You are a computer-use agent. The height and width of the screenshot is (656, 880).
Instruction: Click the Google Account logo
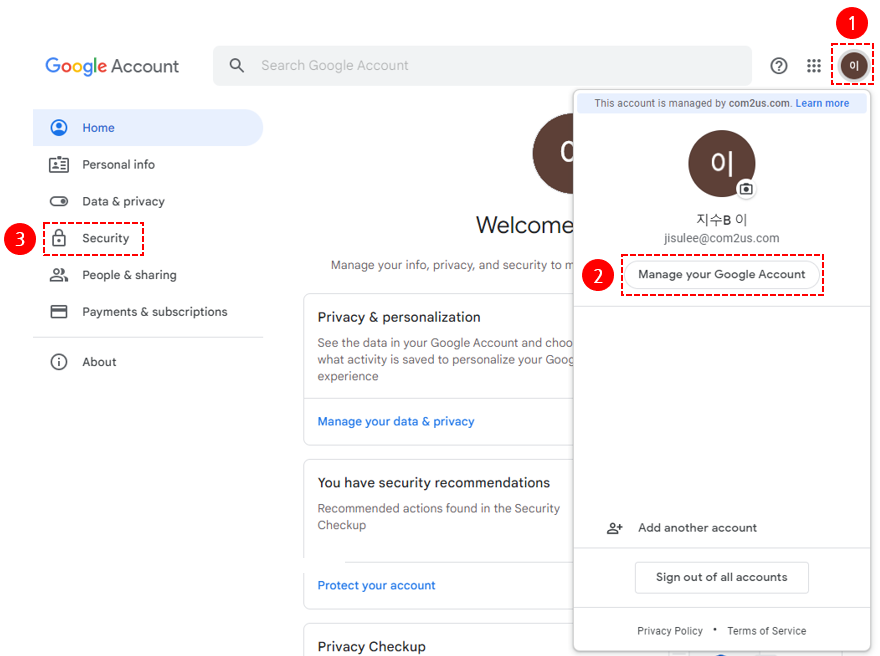112,66
